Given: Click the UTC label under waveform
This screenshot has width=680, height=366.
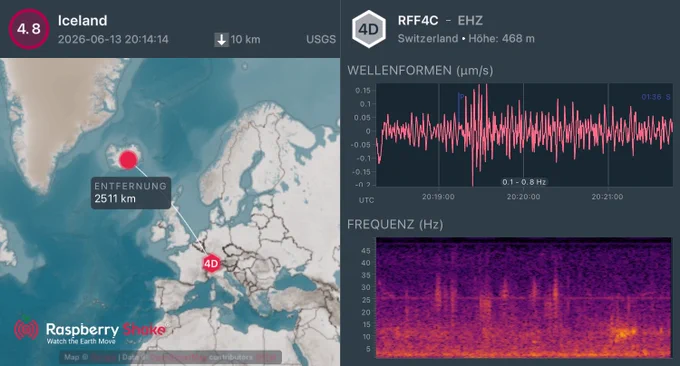Looking at the screenshot, I should click(x=366, y=200).
